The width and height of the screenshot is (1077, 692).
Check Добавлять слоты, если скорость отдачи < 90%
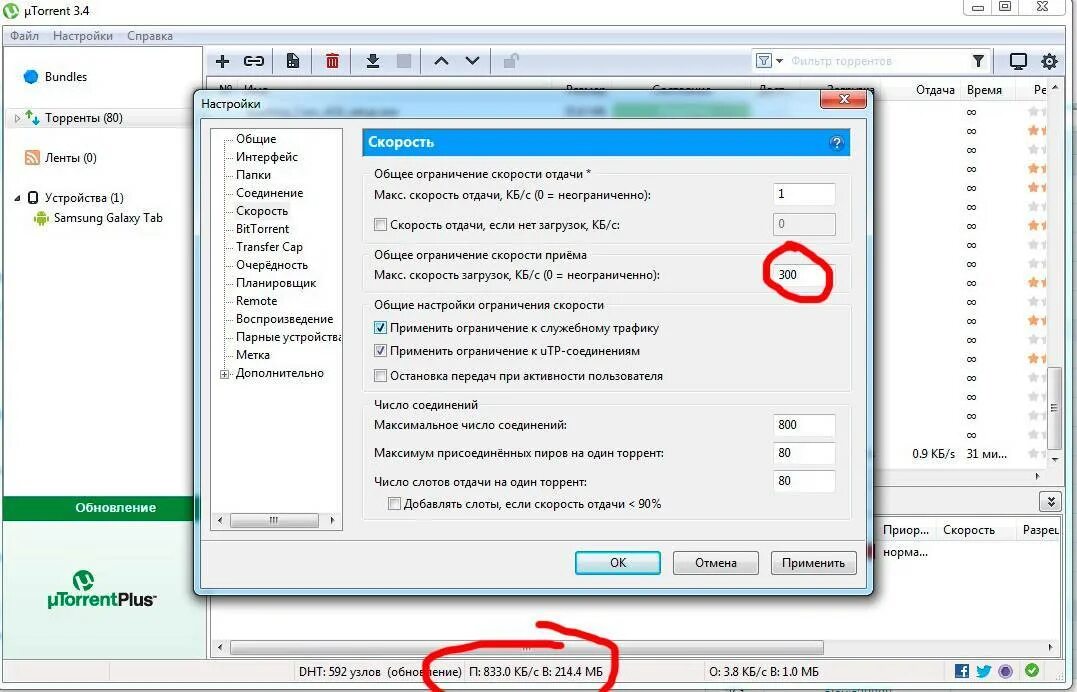pos(394,504)
